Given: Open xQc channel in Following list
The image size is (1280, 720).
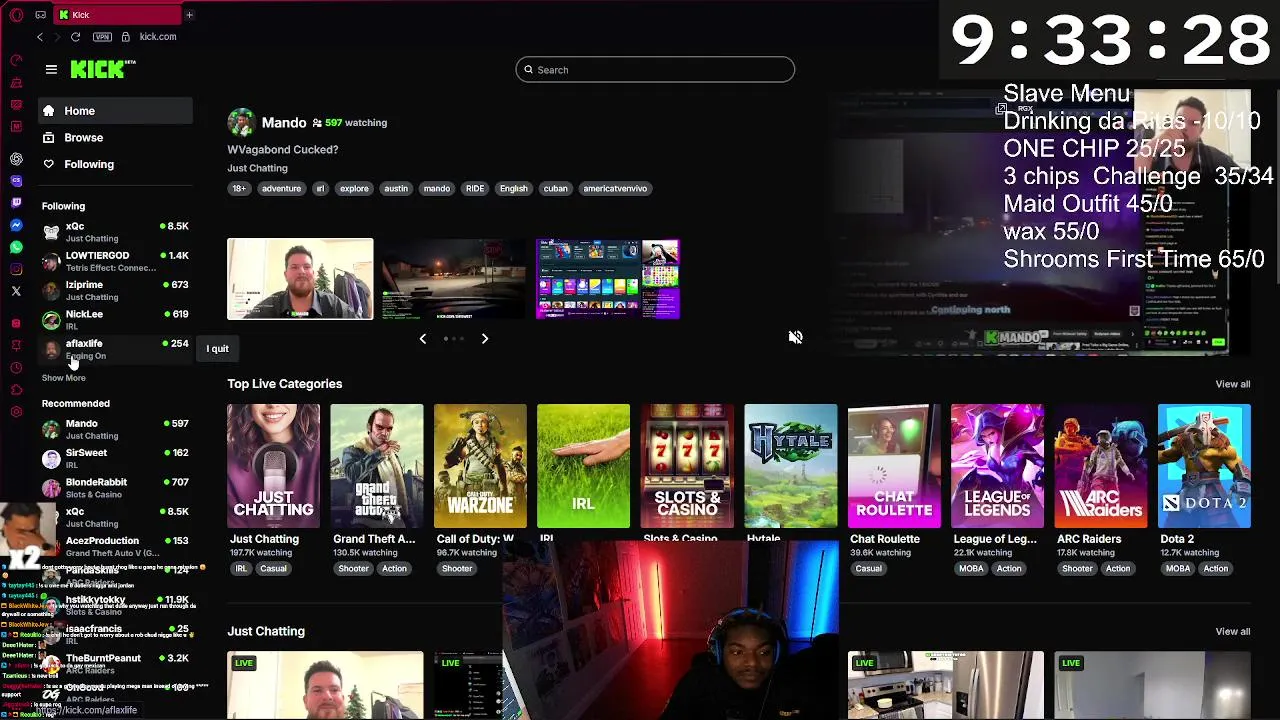Looking at the screenshot, I should click(115, 232).
